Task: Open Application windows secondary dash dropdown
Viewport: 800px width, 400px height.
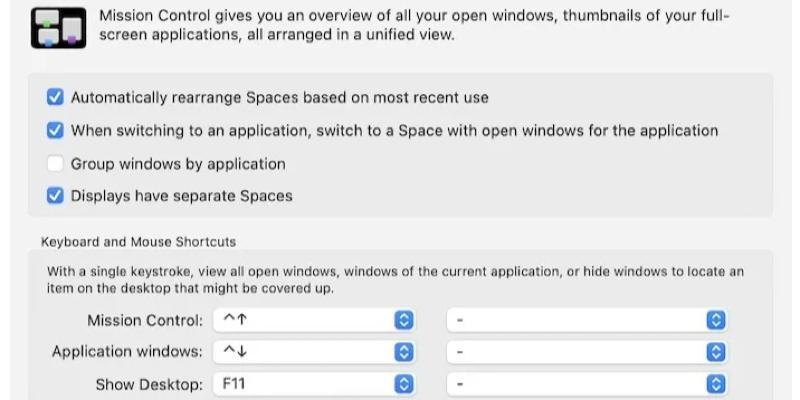Action: [587, 352]
